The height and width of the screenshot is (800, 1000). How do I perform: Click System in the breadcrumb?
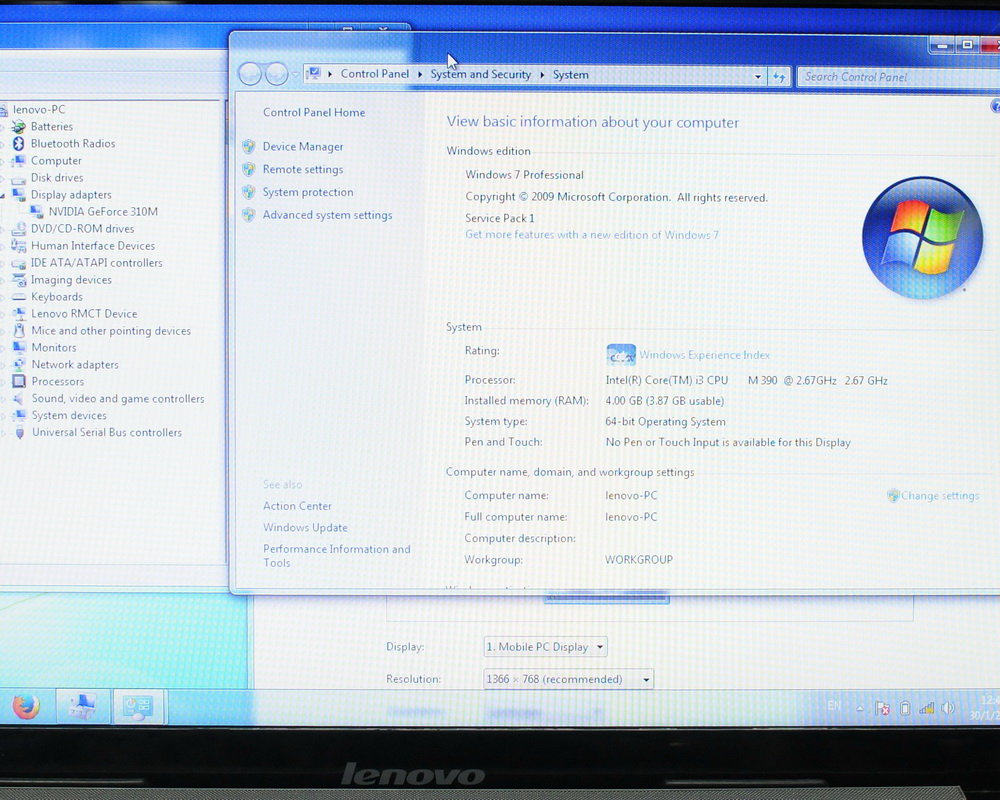[x=570, y=75]
